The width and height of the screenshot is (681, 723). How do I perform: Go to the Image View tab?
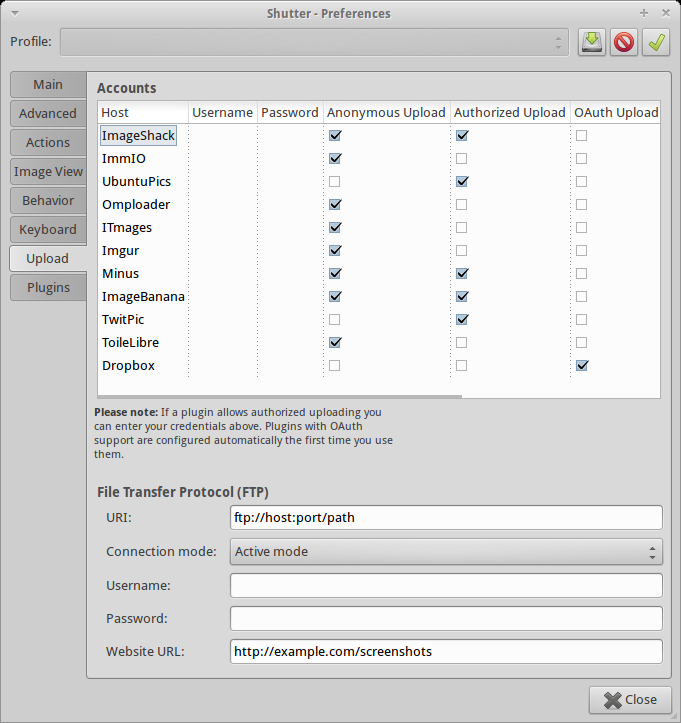tap(48, 172)
